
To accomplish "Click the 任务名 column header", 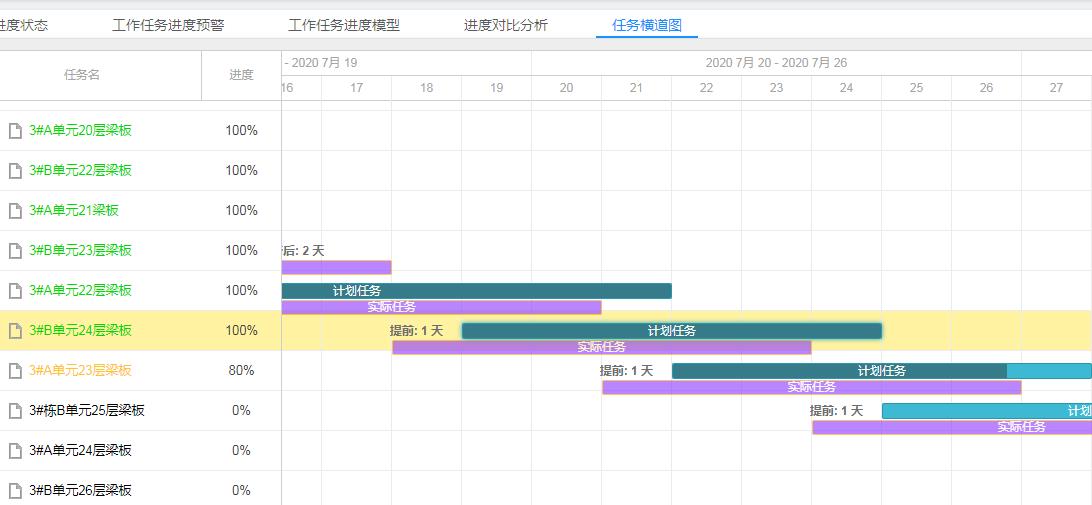I will tap(81, 75).
